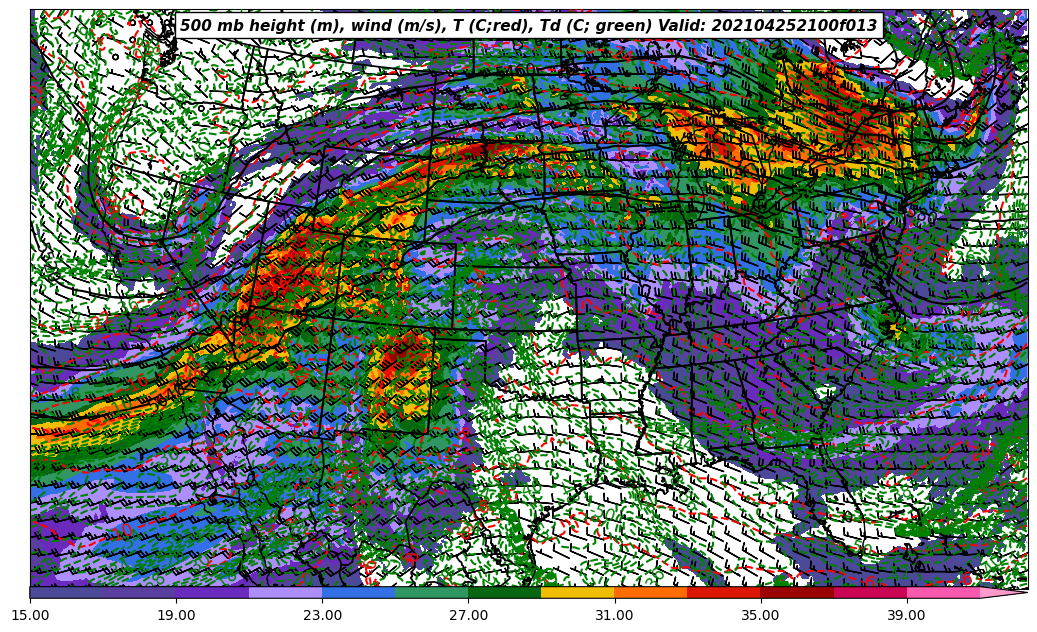Select the 39.00 colorbar tick label
The image size is (1037, 632).
coord(906,616)
